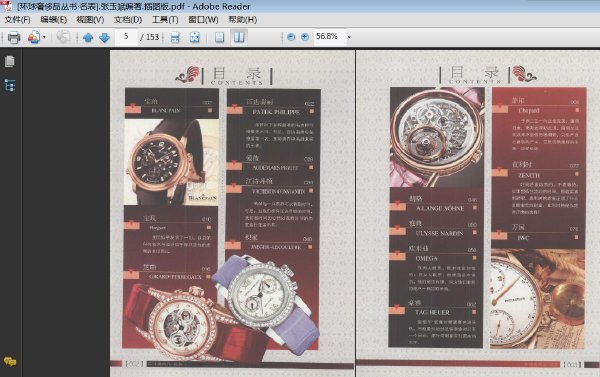The height and width of the screenshot is (377, 600).
Task: Click the grayed-out collaborate icon
Action: 63,37
